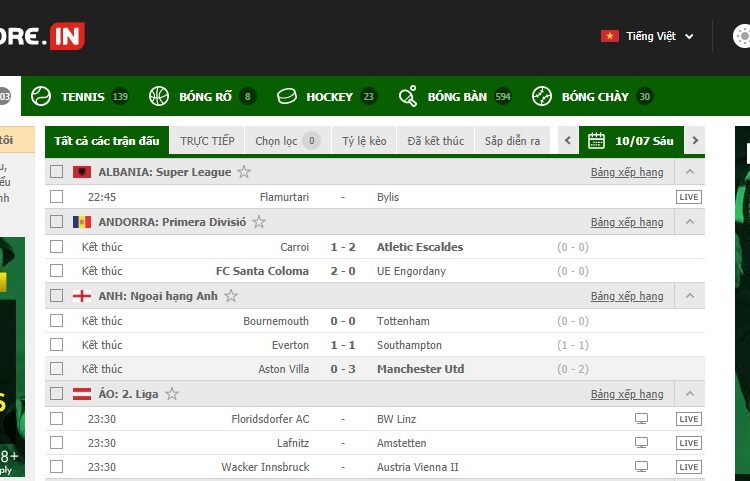This screenshot has height=481, width=750.
Task: Open the Sắp diễn ra tab
Action: point(512,141)
